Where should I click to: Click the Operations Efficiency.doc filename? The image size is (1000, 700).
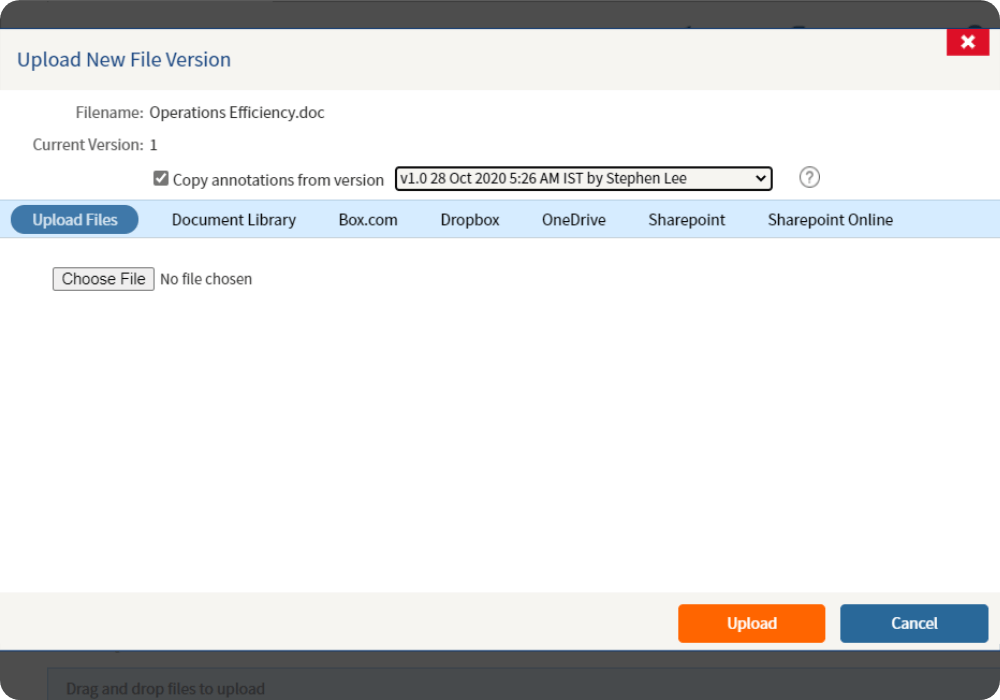(x=237, y=113)
